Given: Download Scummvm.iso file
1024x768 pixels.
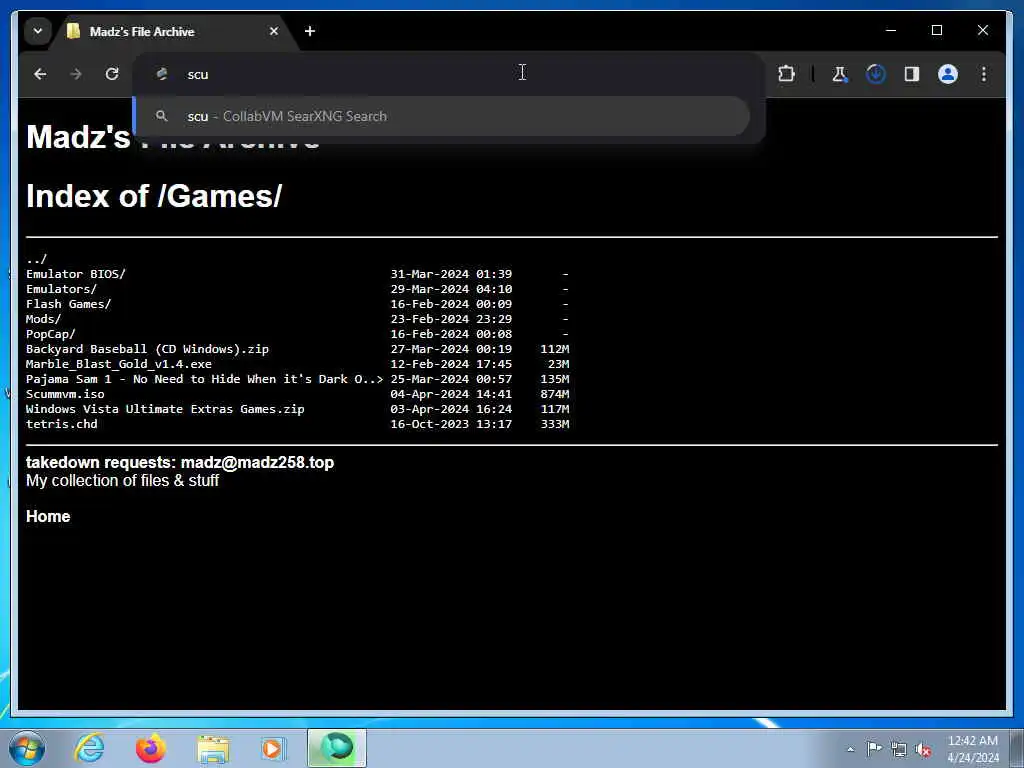Looking at the screenshot, I should [65, 394].
